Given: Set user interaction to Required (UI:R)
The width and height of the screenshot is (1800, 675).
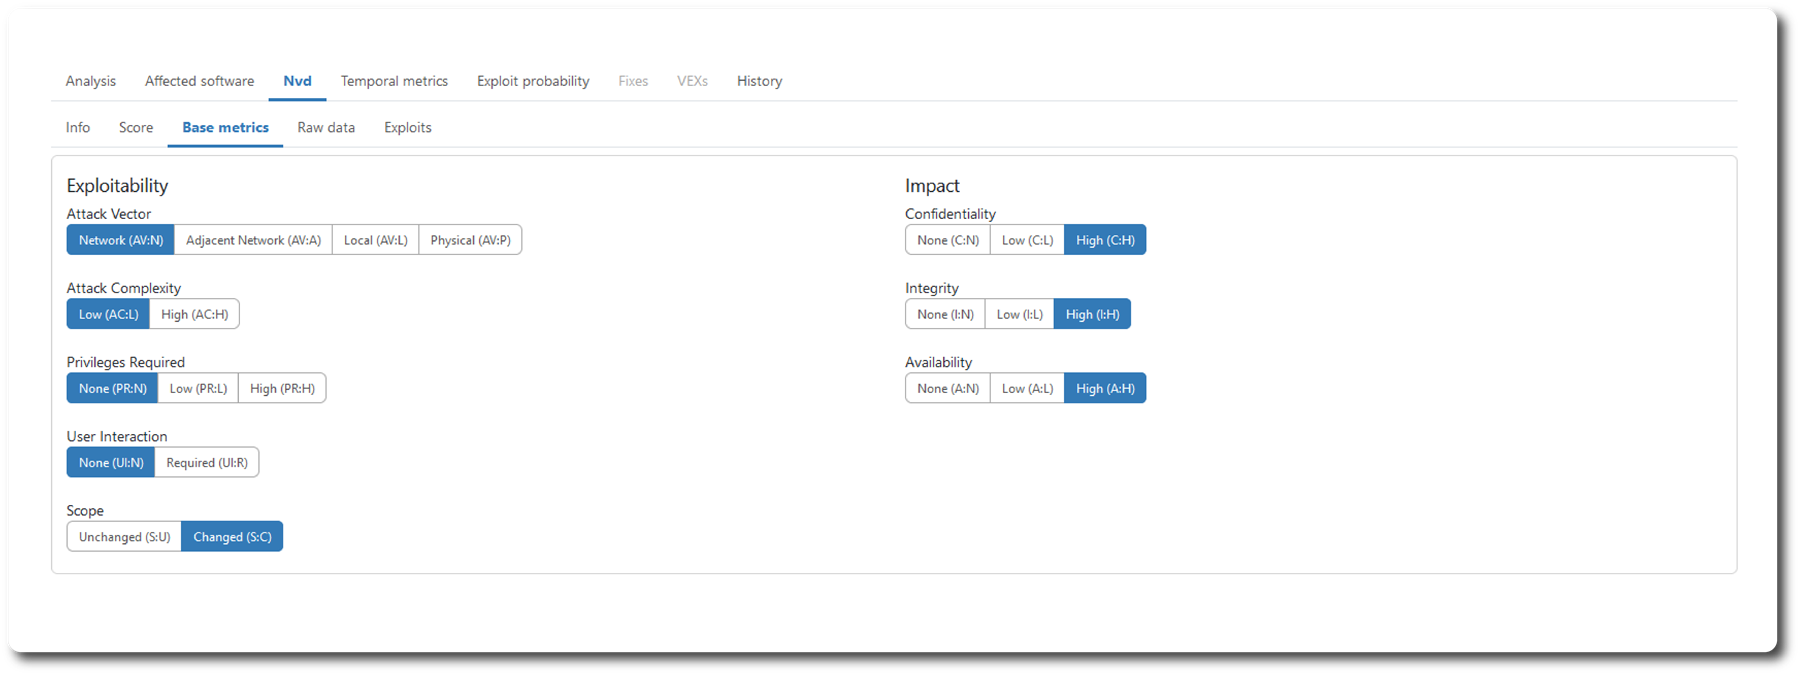Looking at the screenshot, I should (207, 463).
